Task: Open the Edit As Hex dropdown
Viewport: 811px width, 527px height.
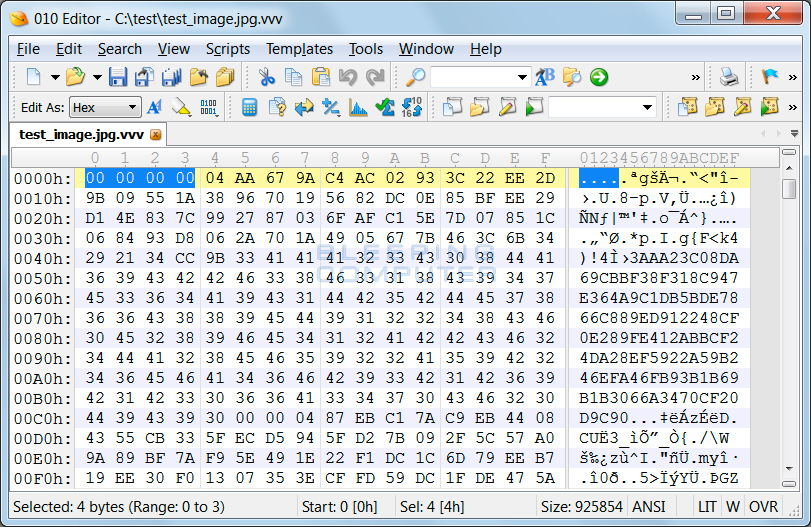Action: pyautogui.click(x=105, y=108)
